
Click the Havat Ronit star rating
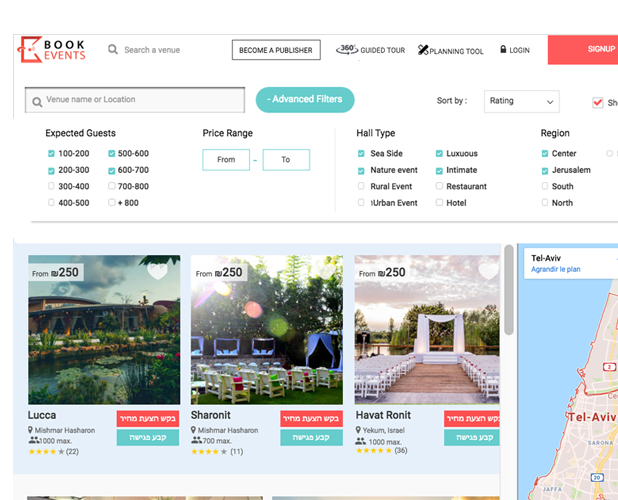coord(374,450)
